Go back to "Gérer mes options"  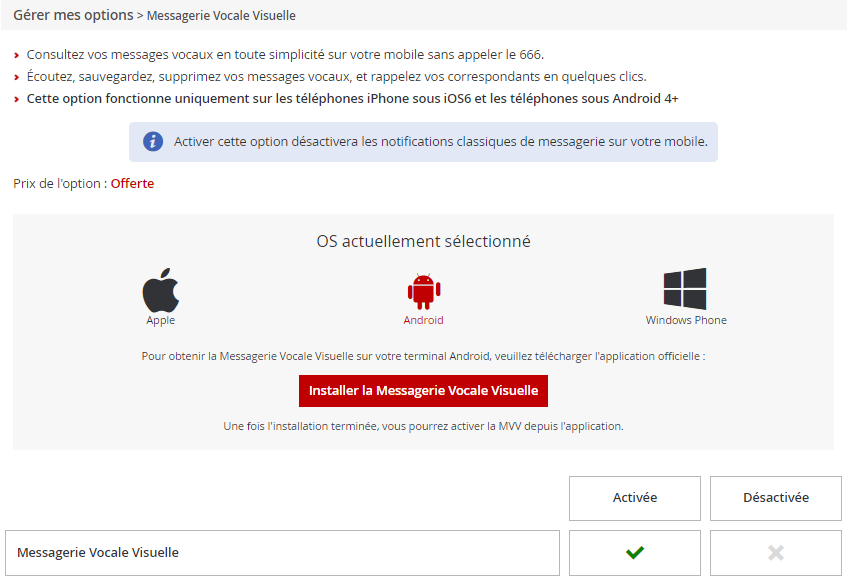73,15
